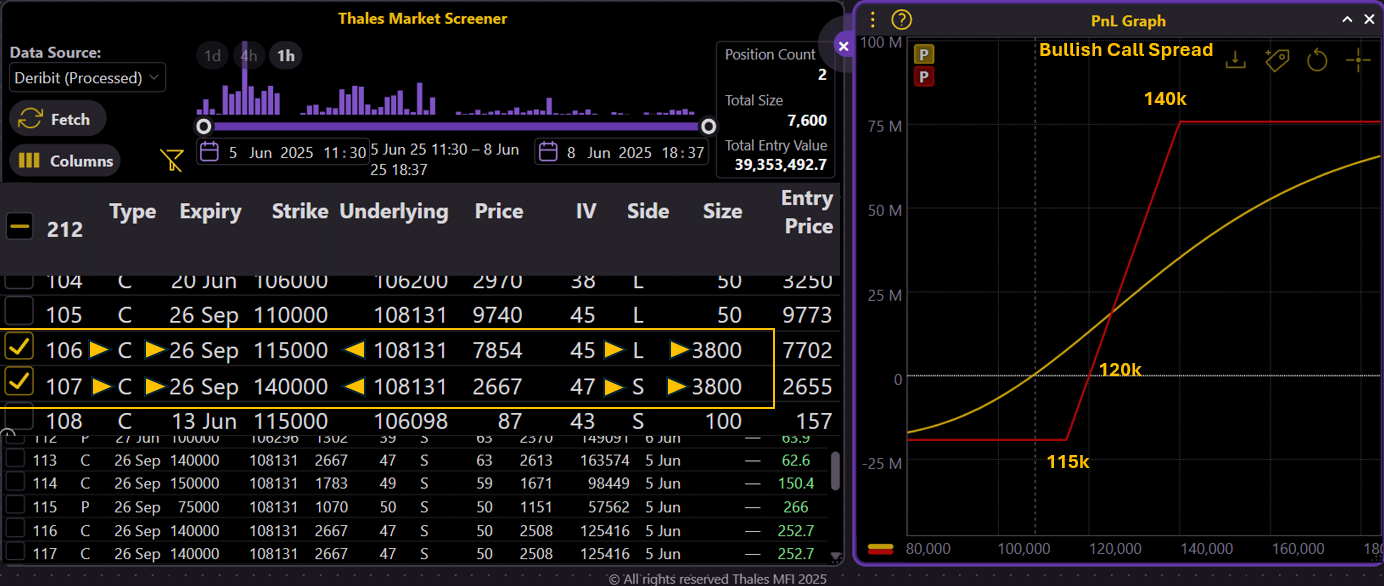The image size is (1384, 586).
Task: Tick the checkbox for row 116
Action: (16, 530)
